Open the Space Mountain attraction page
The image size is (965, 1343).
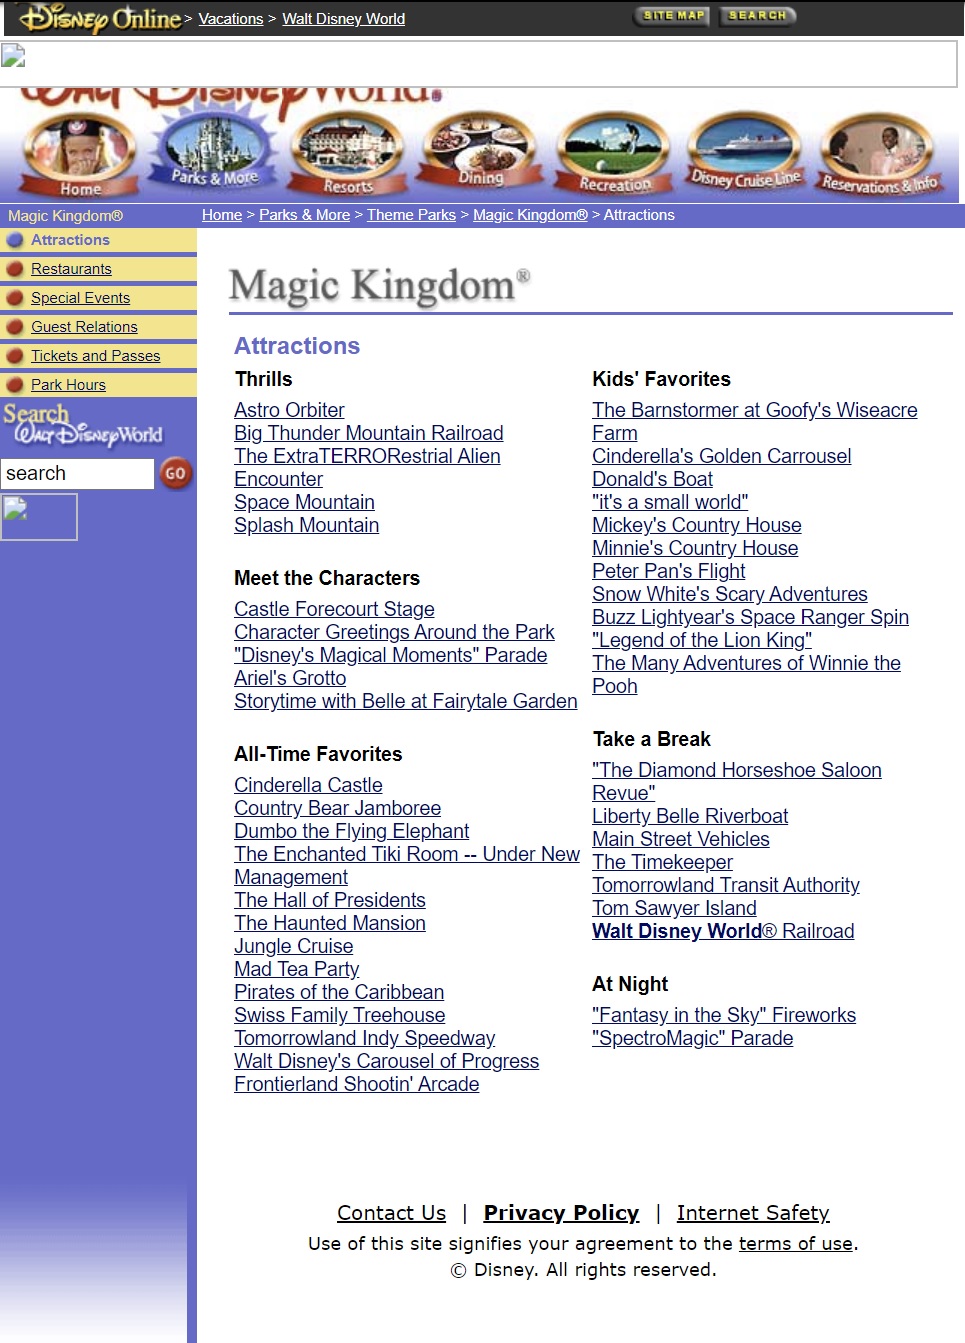[304, 502]
